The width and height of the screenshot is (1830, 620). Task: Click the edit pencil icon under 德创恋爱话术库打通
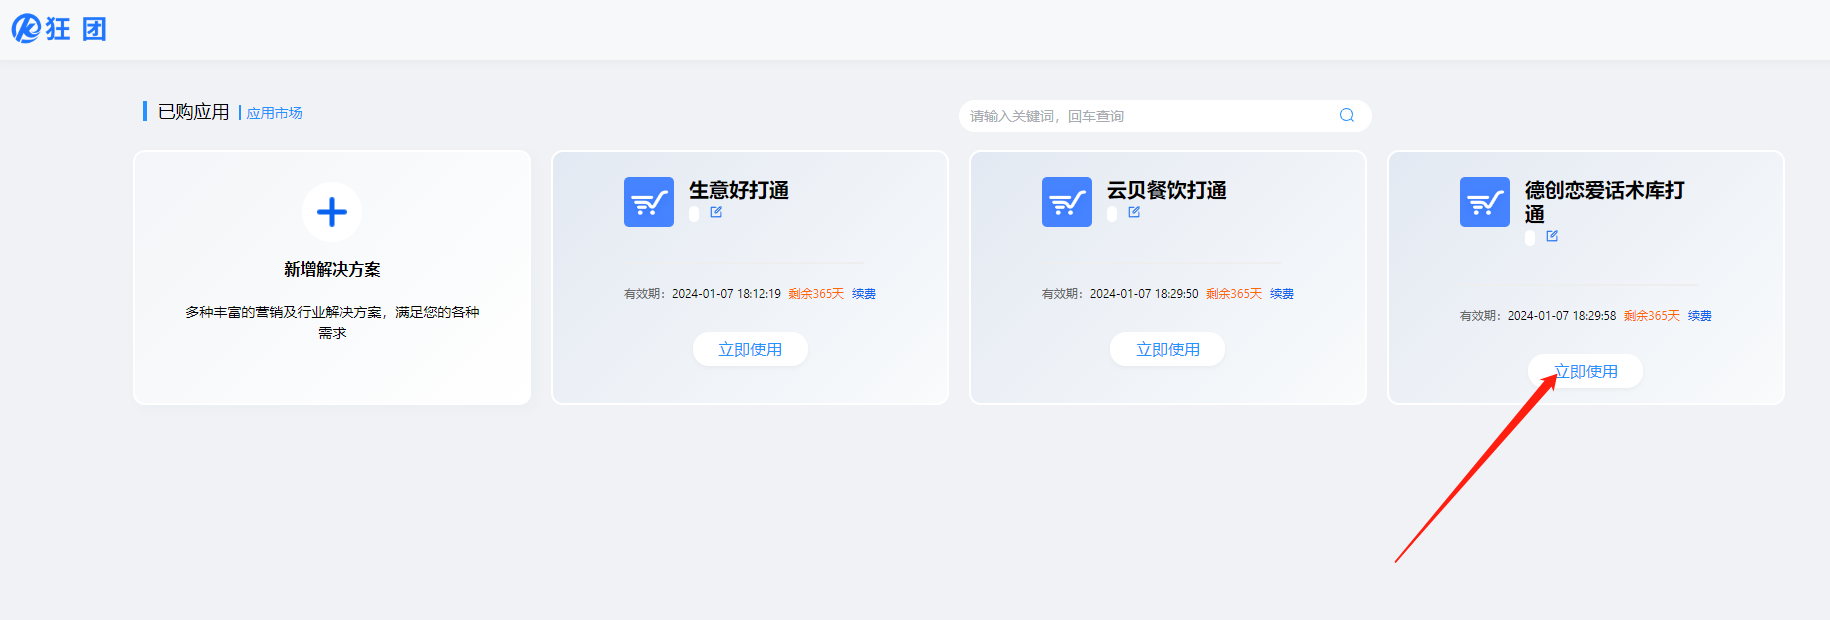tap(1552, 236)
